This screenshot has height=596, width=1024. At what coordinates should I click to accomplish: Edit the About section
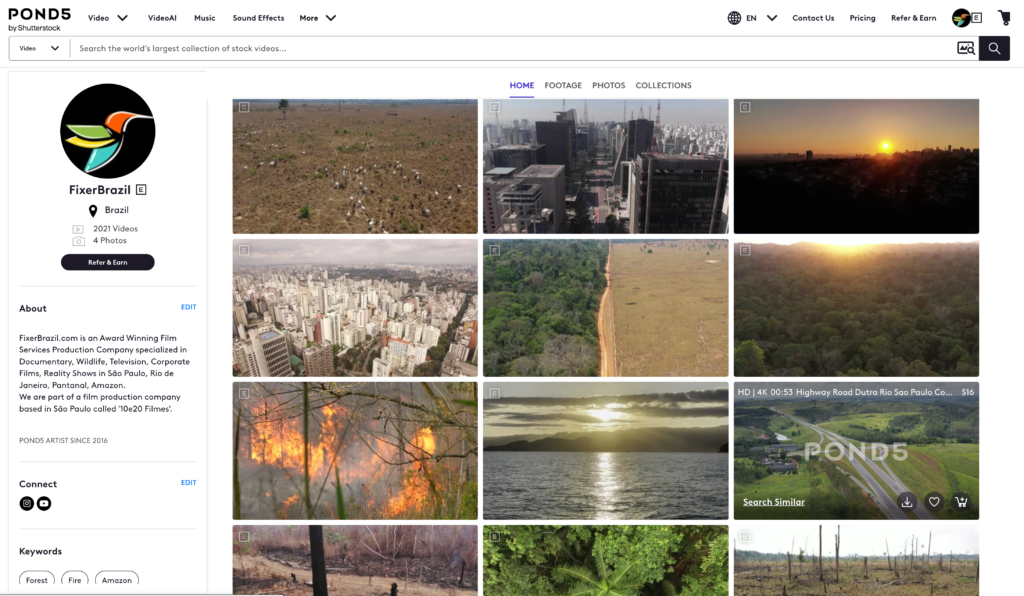point(189,307)
